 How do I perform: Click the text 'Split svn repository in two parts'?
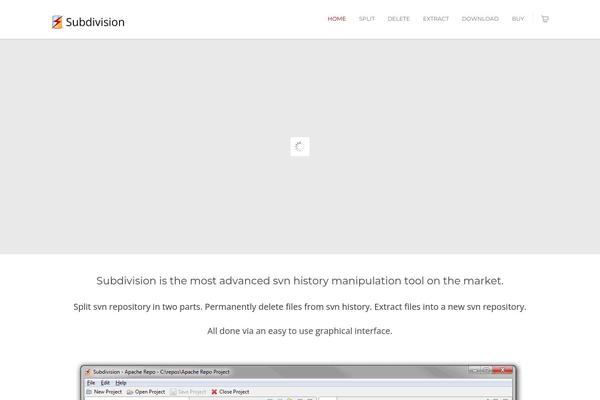pyautogui.click(x=137, y=307)
